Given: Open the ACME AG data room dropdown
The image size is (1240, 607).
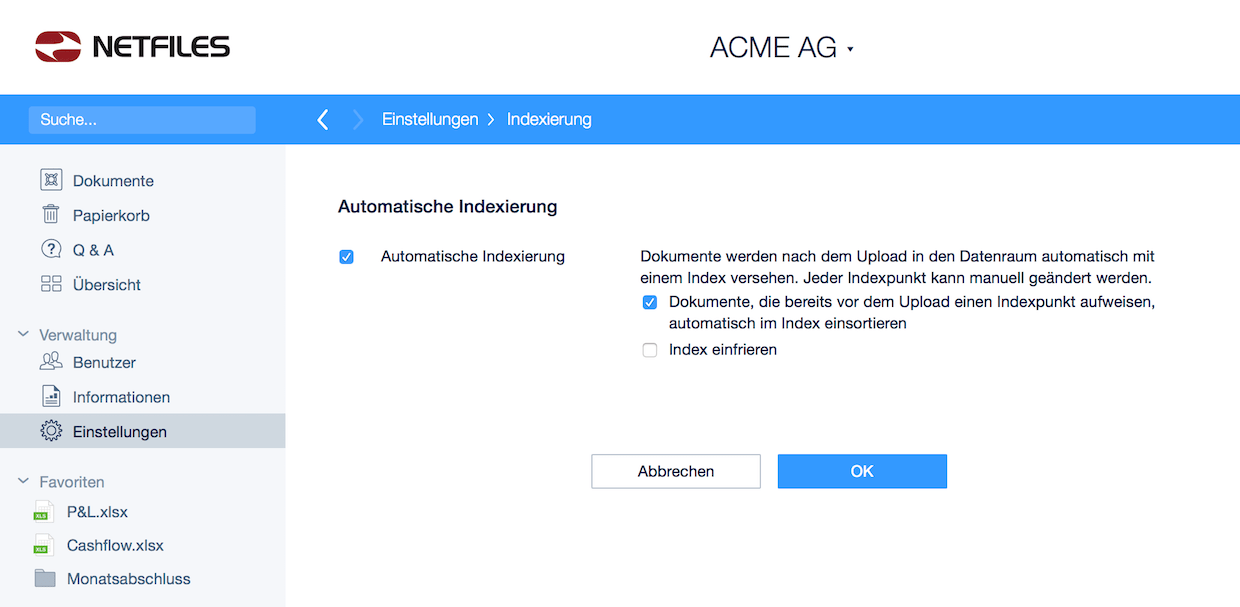Looking at the screenshot, I should 781,48.
